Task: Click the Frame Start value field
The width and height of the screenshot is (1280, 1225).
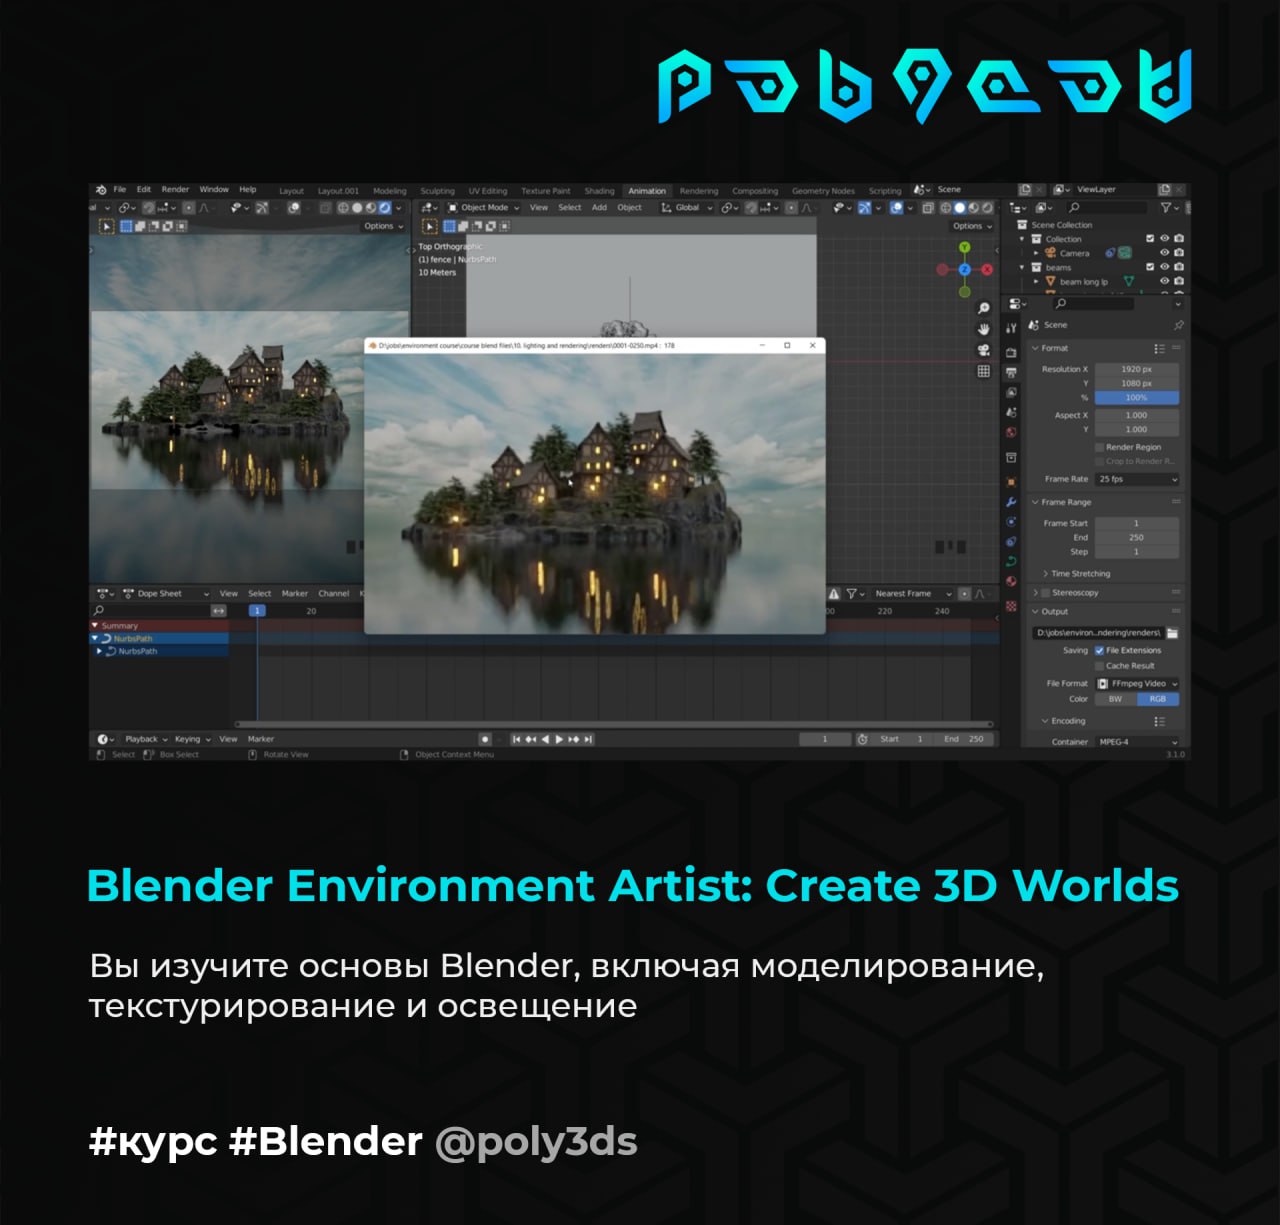Action: tap(1137, 523)
